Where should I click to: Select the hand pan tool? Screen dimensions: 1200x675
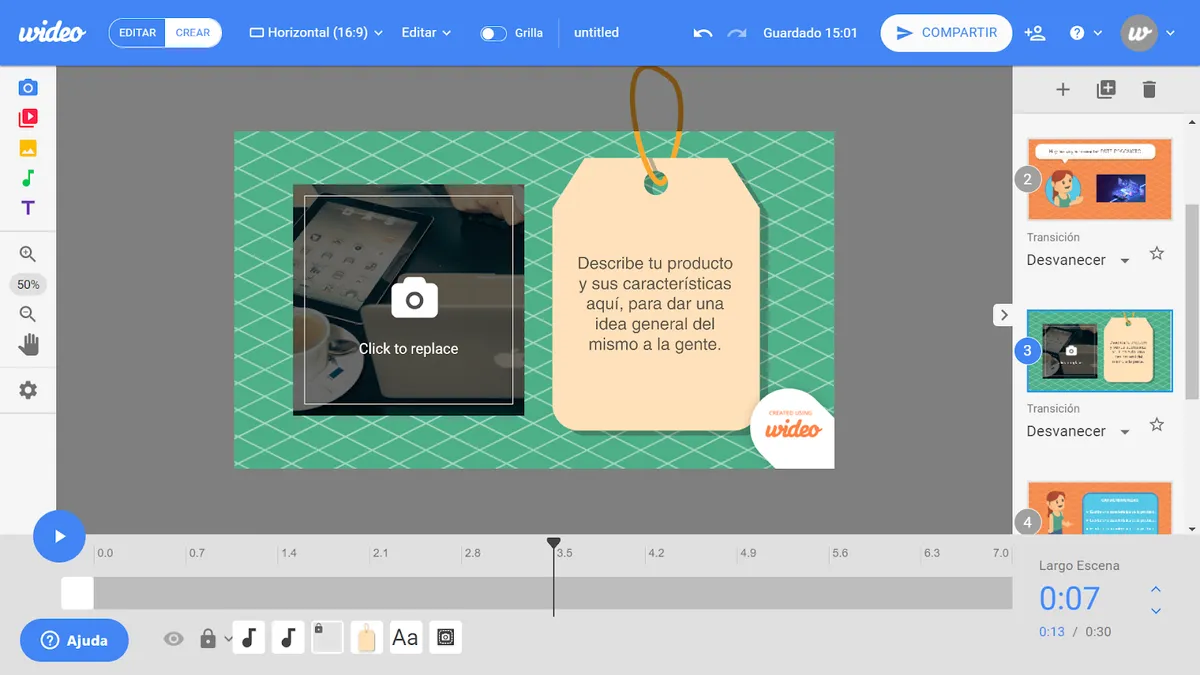[x=28, y=345]
